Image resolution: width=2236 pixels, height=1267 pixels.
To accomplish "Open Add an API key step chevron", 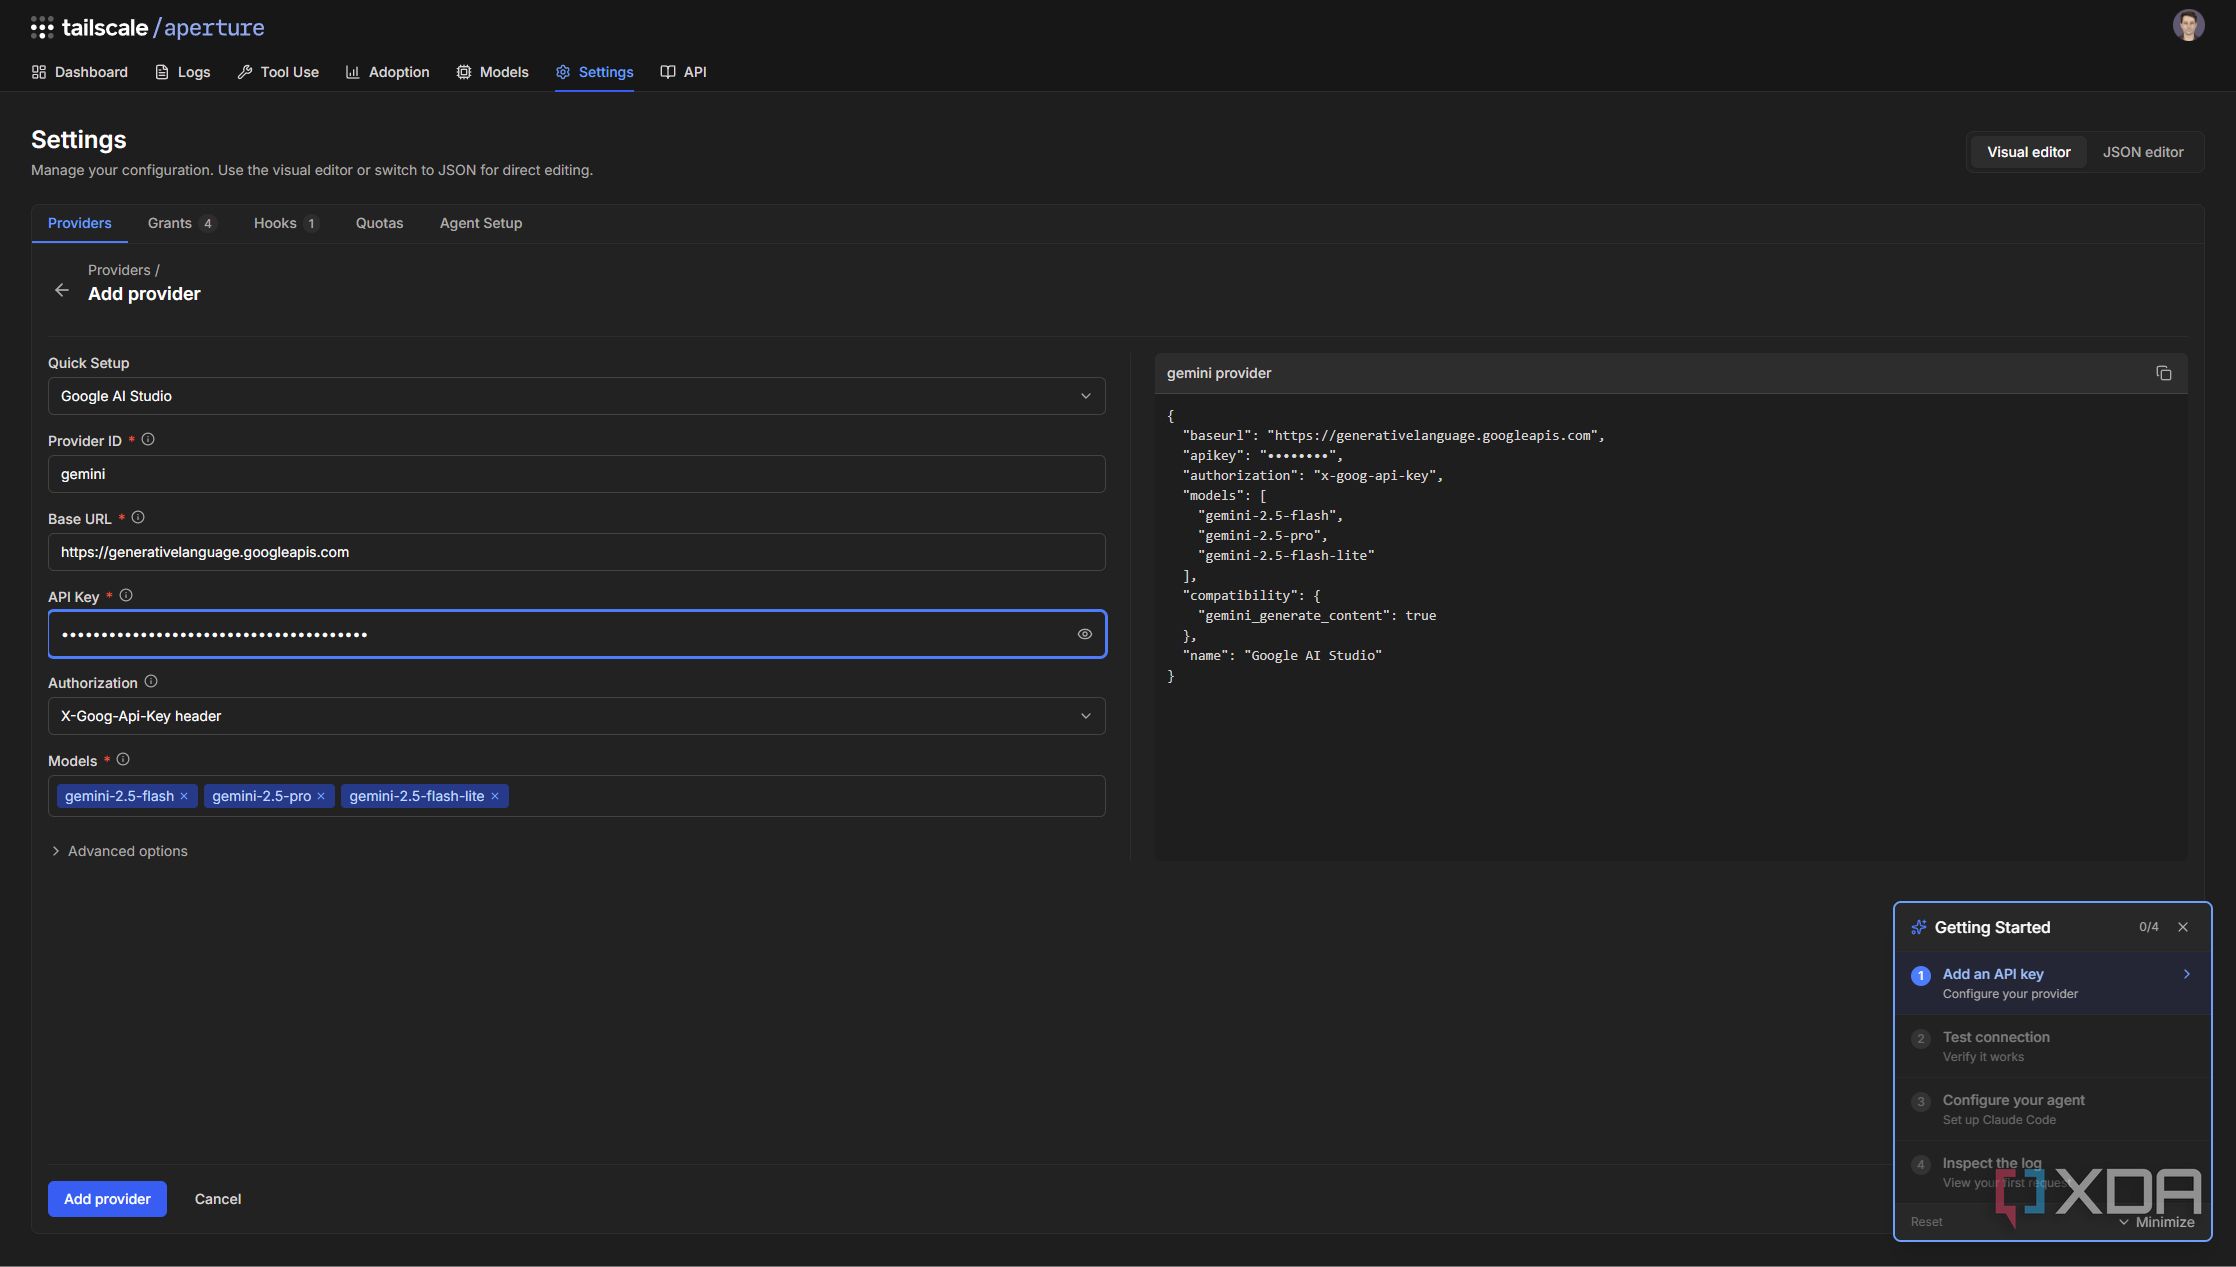I will point(2187,974).
